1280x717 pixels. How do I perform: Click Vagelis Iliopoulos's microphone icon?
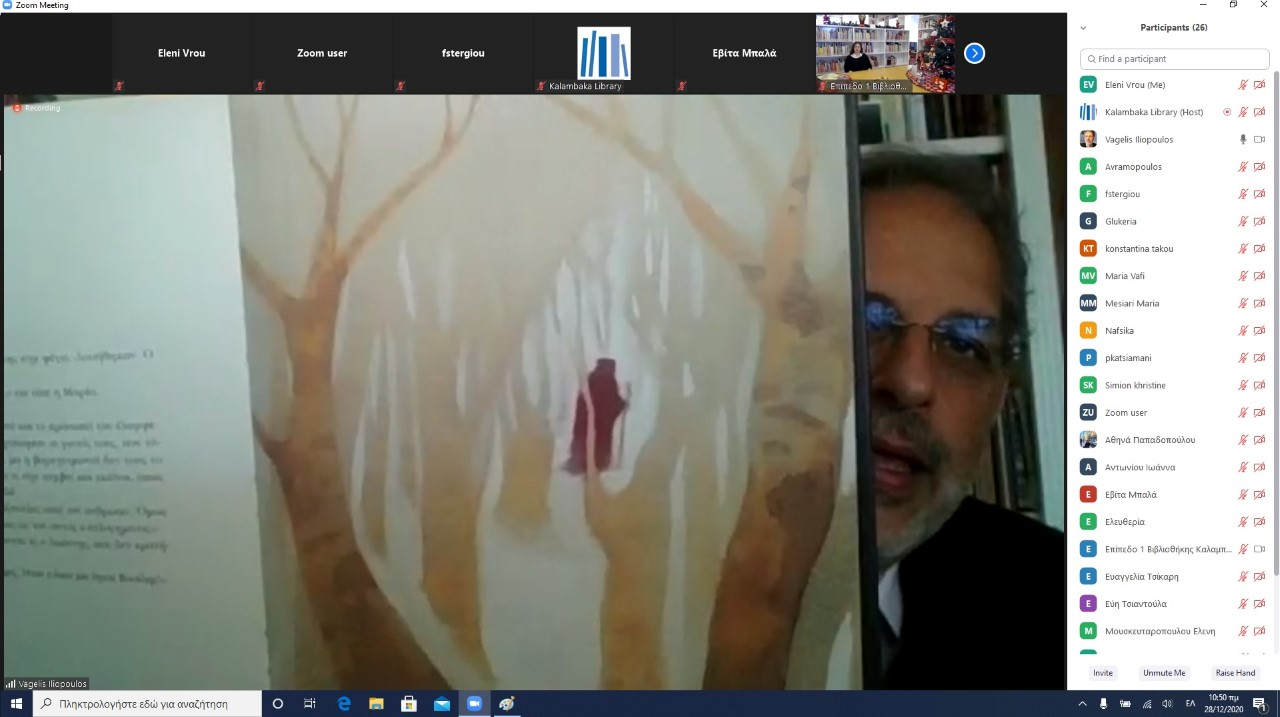[x=1243, y=139]
